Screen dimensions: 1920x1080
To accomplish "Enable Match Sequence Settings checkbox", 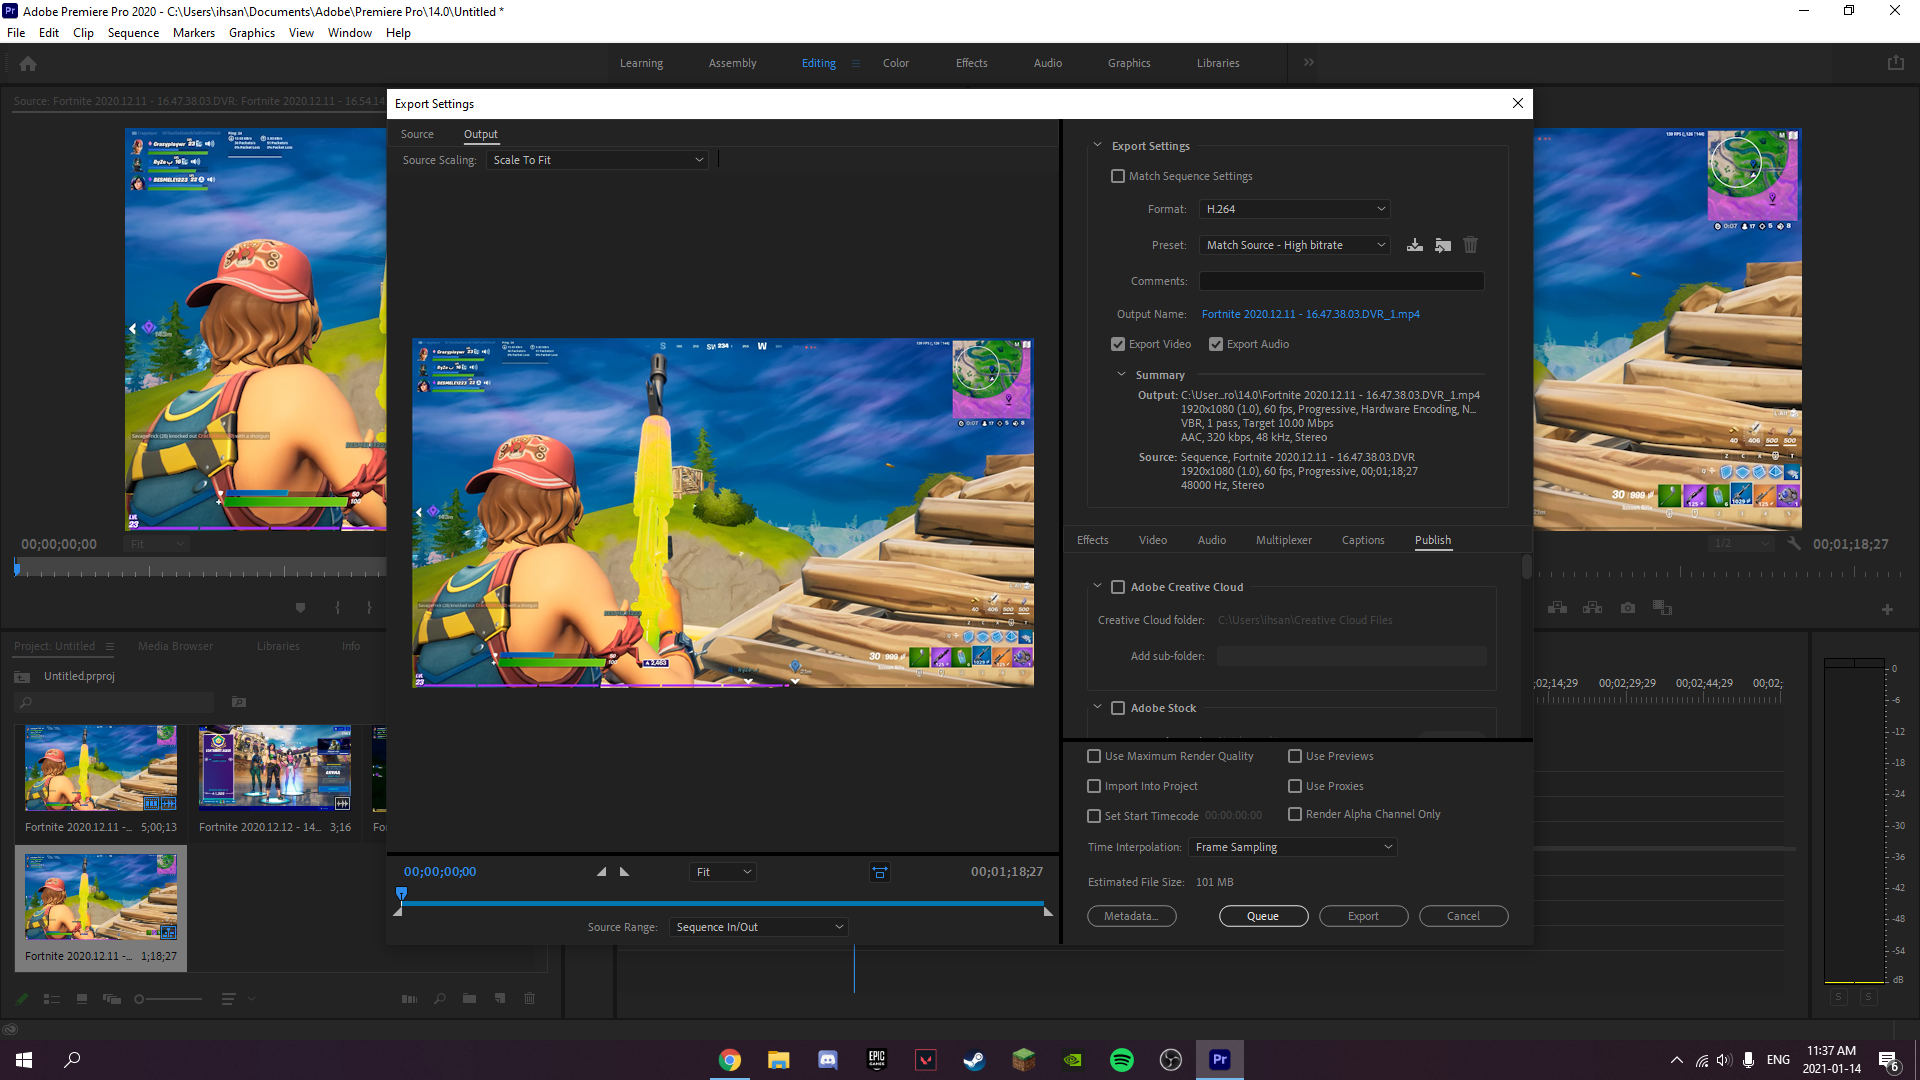I will point(1118,176).
